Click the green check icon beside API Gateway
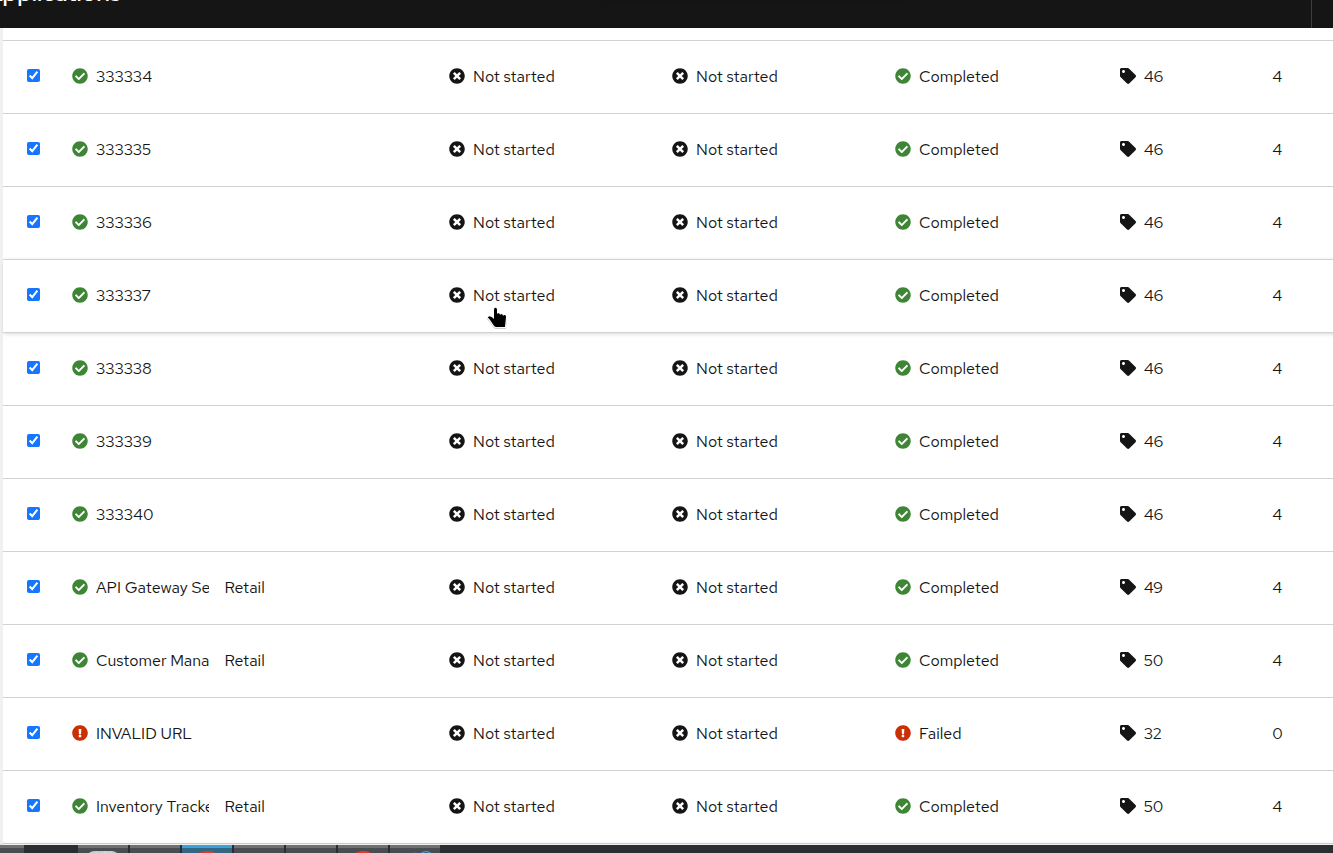This screenshot has width=1333, height=853. click(x=80, y=587)
